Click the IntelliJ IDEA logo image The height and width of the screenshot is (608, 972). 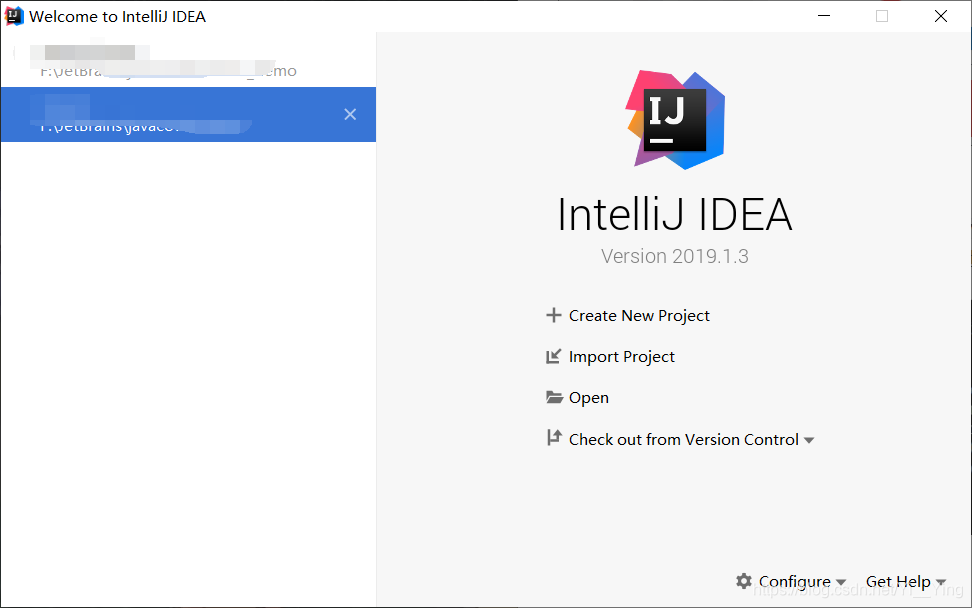tap(675, 120)
